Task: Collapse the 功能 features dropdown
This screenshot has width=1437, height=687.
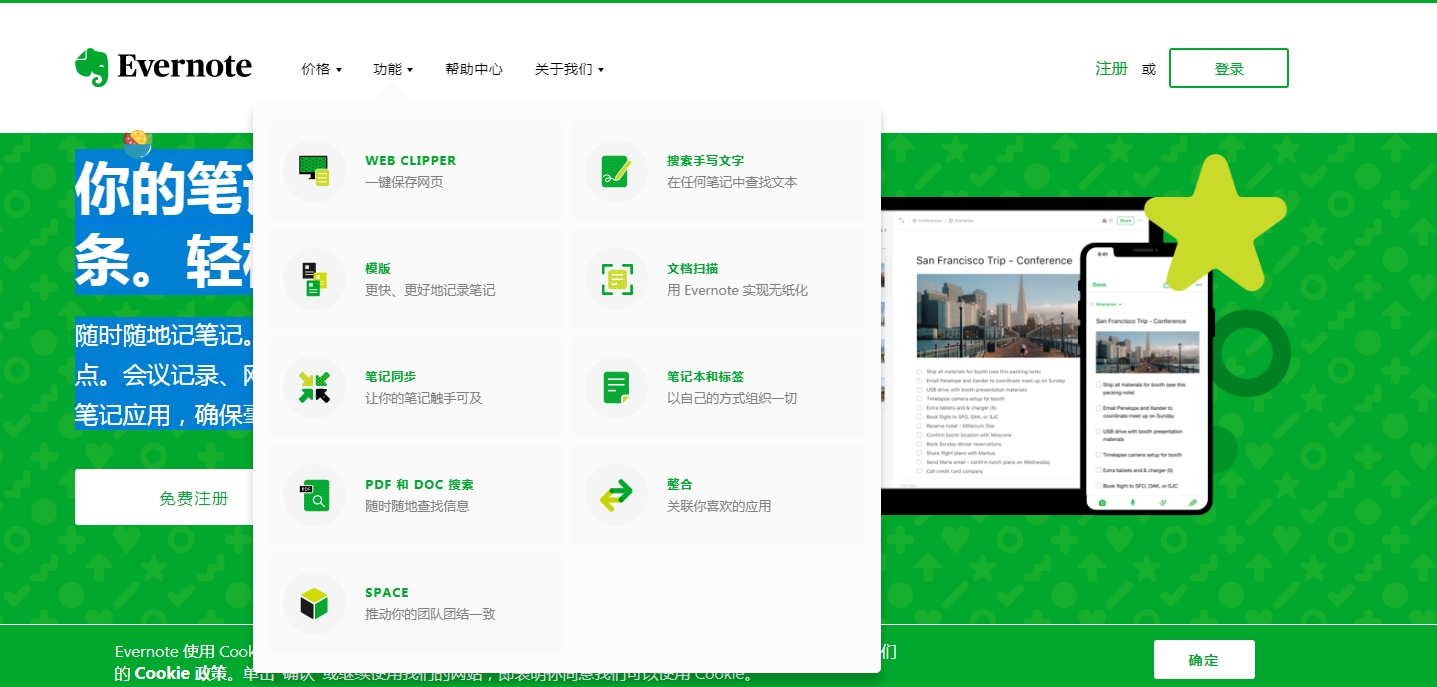Action: point(393,69)
